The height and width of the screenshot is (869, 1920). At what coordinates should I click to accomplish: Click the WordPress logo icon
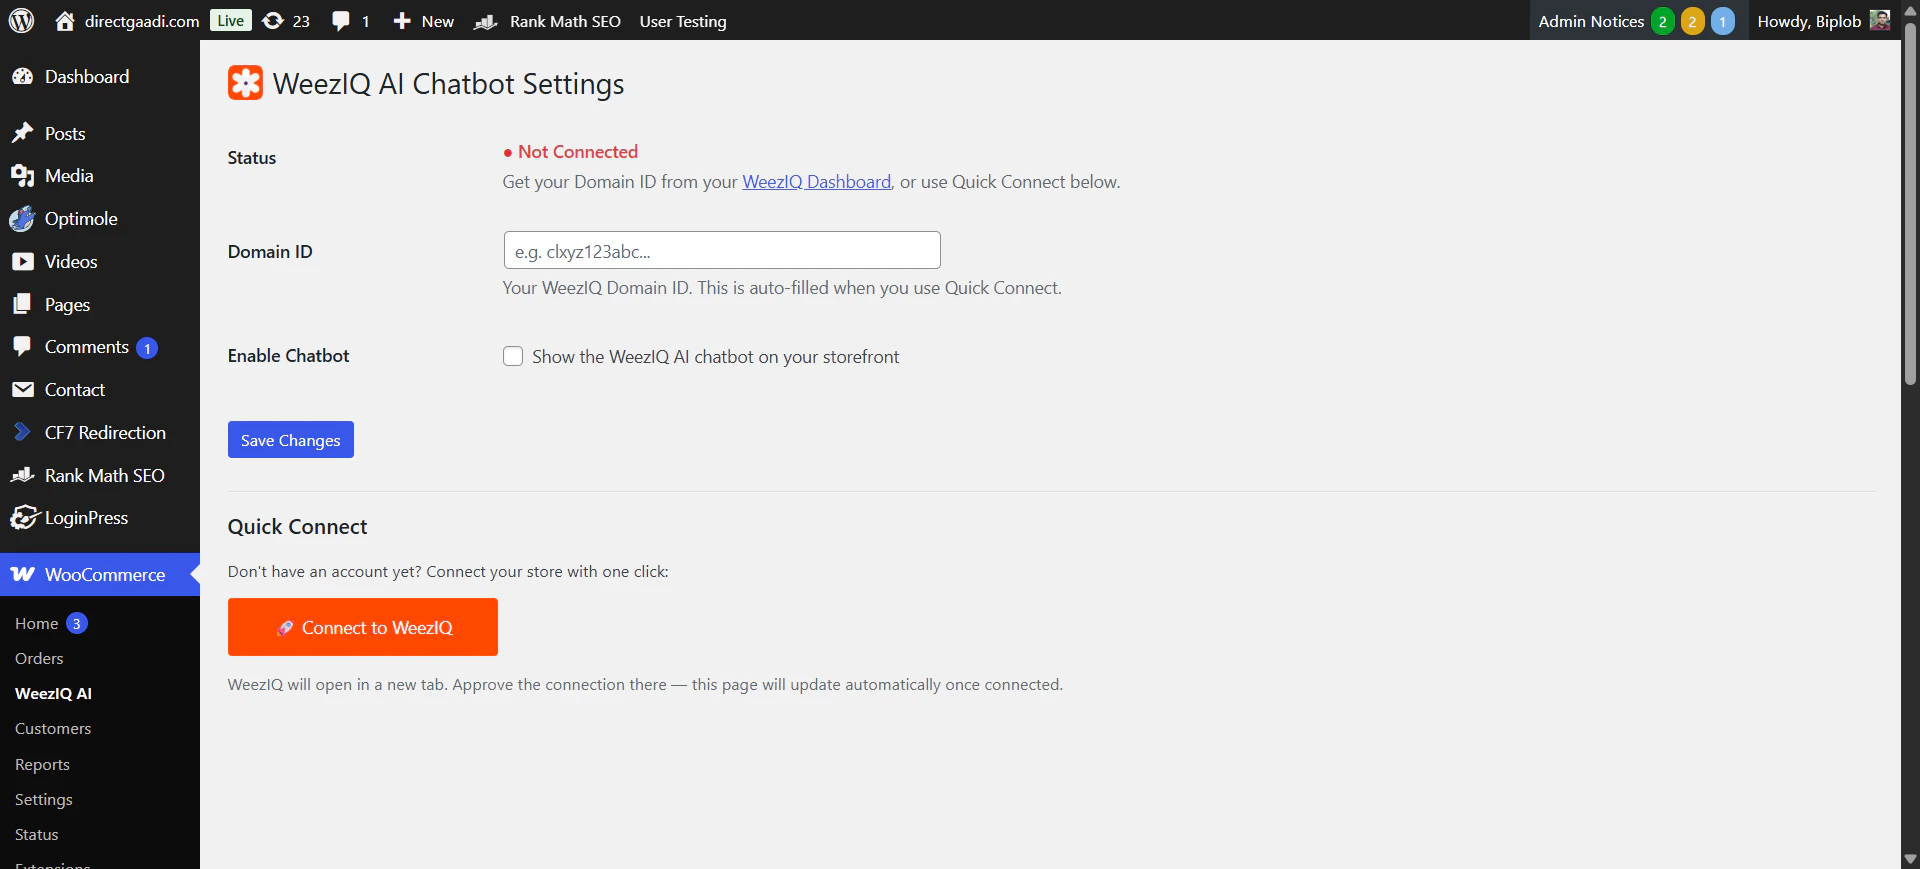click(x=22, y=20)
